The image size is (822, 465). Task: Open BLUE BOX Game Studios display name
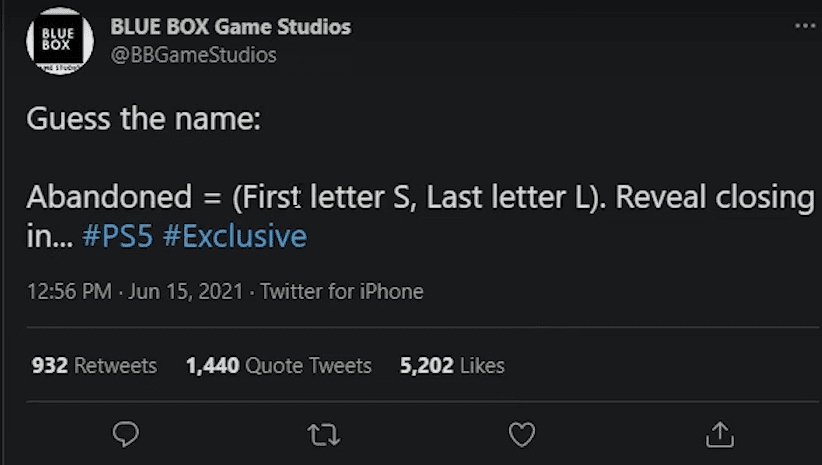pos(231,27)
